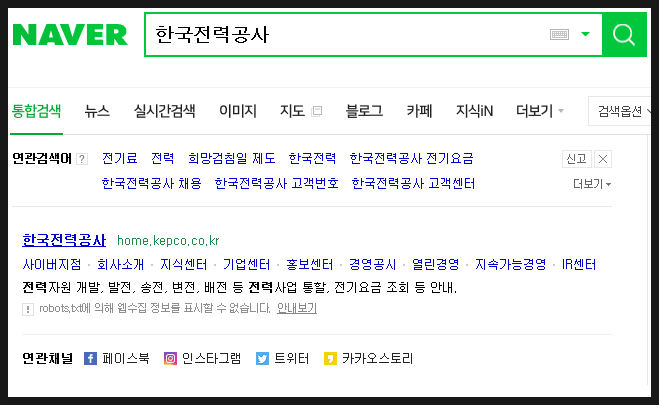Open the 경영공시 sublink
This screenshot has height=405, width=659.
372,264
